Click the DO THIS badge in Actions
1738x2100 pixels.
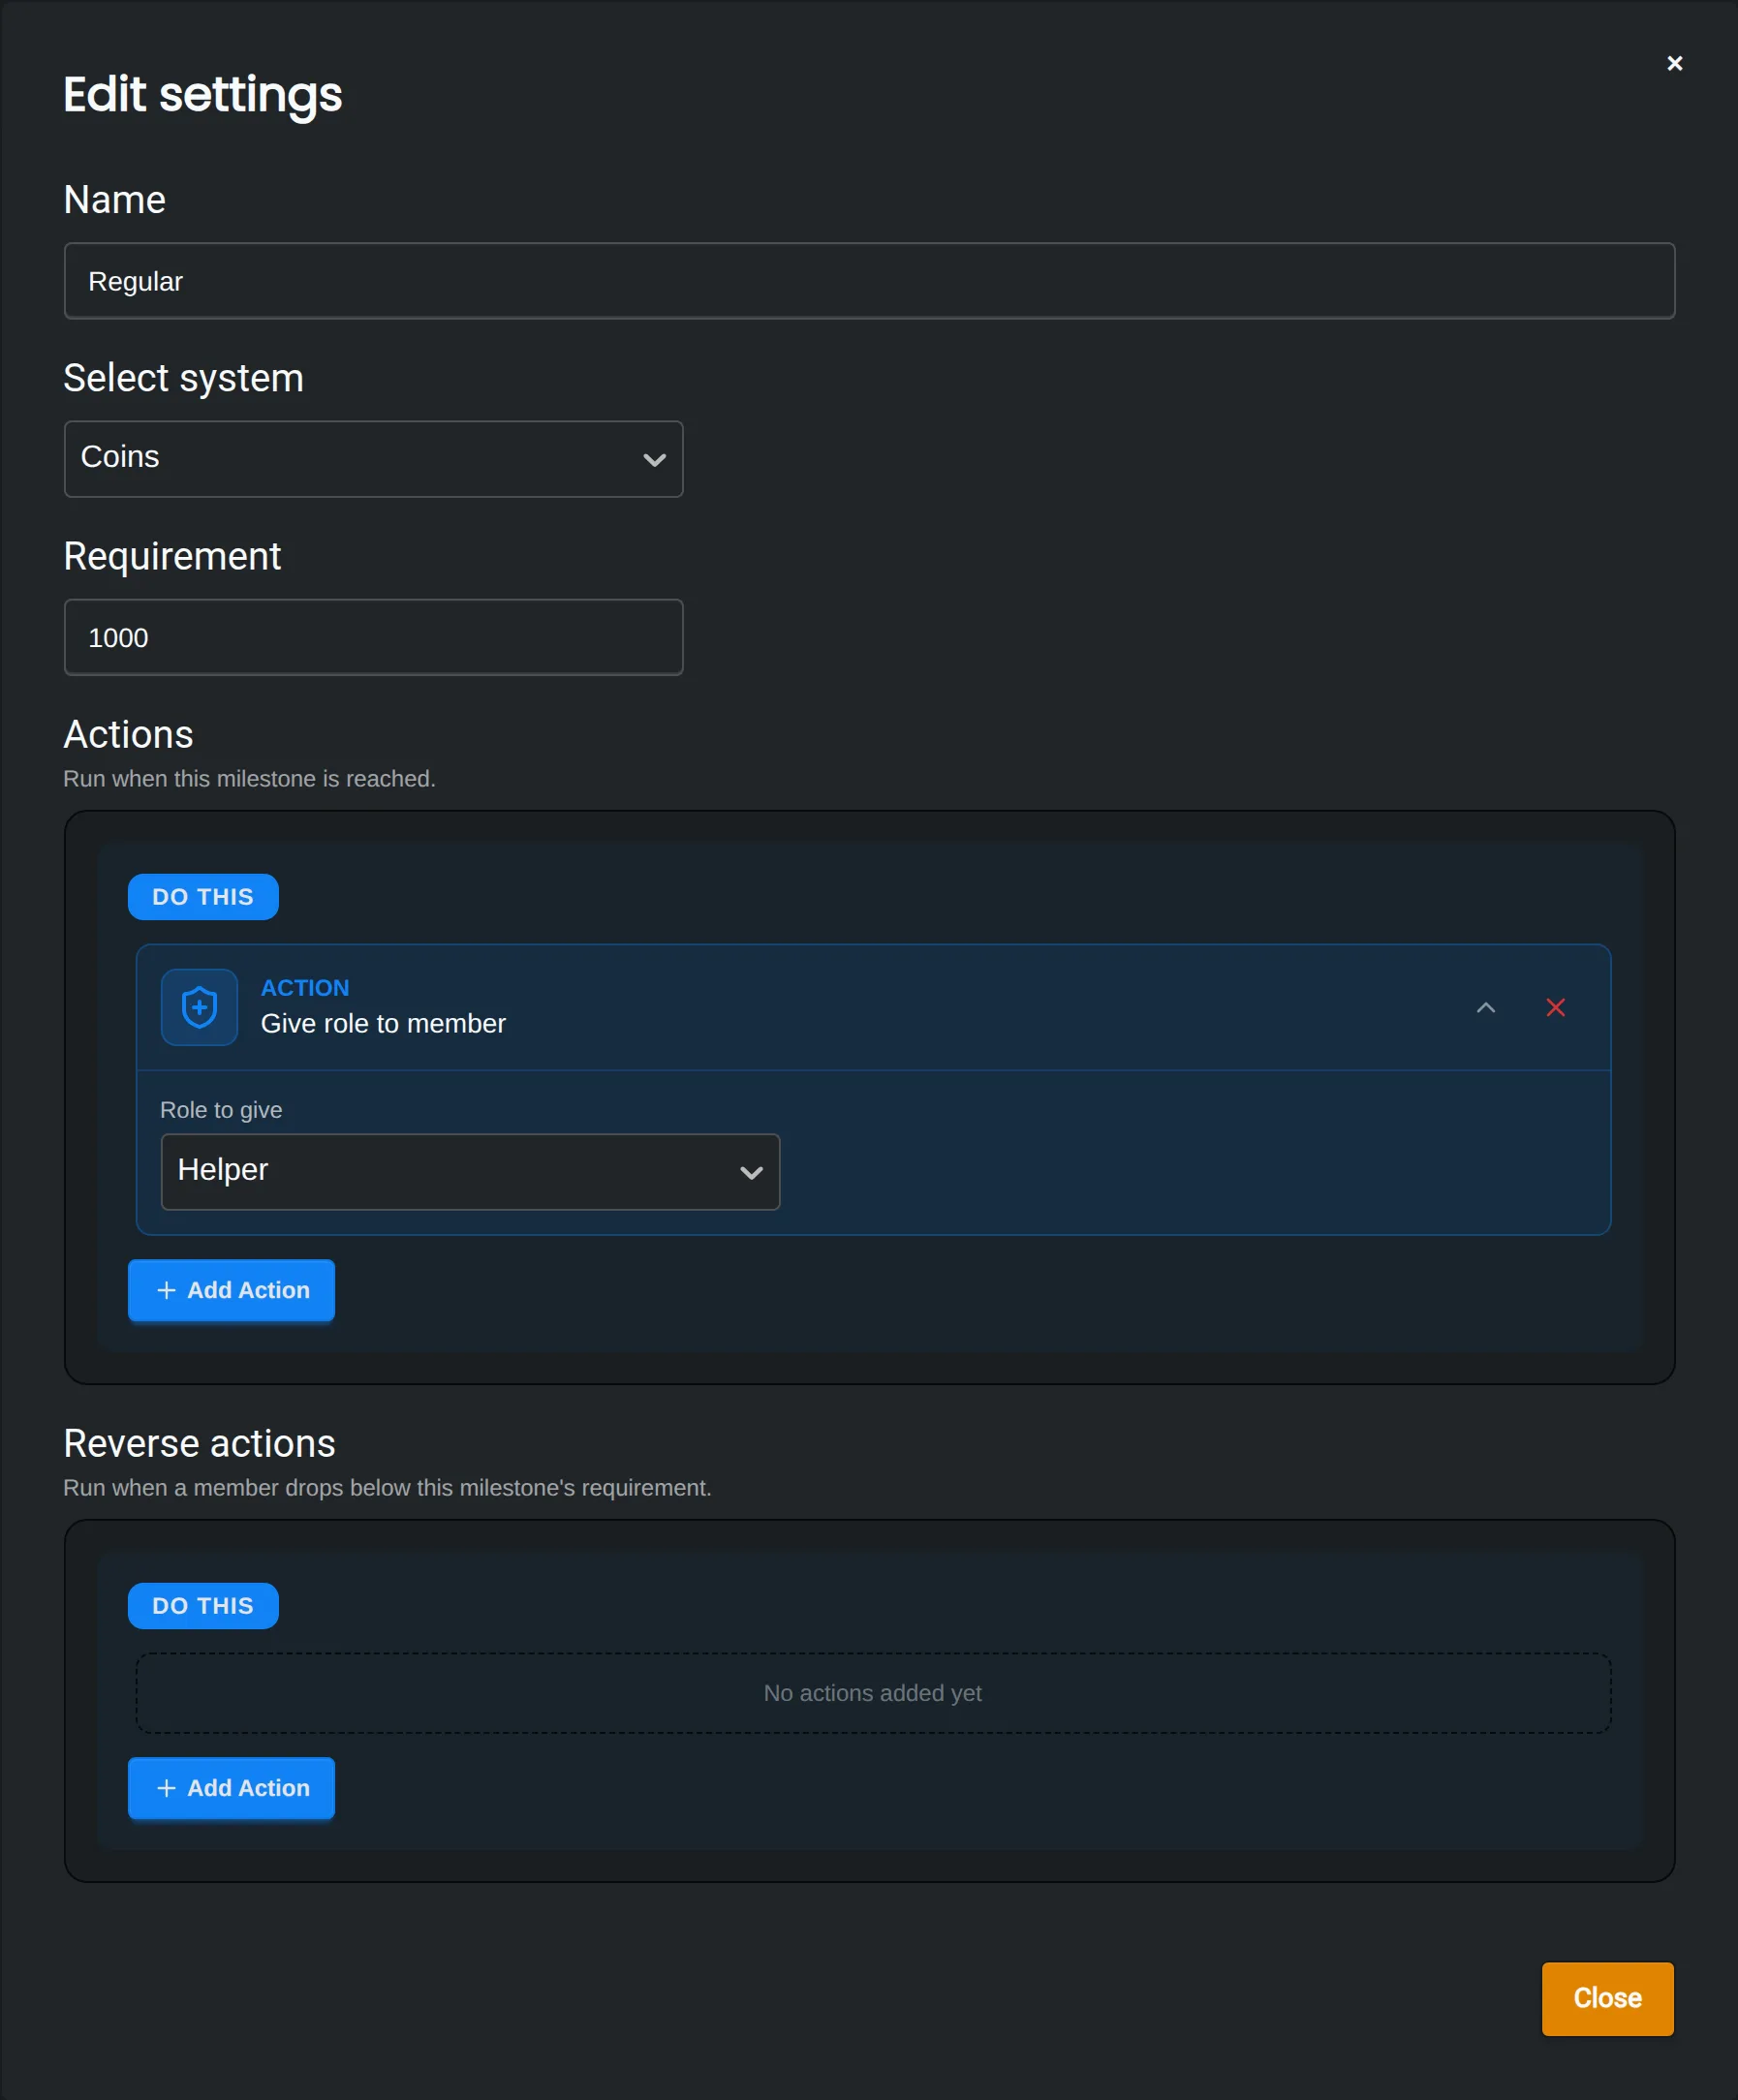pyautogui.click(x=203, y=897)
